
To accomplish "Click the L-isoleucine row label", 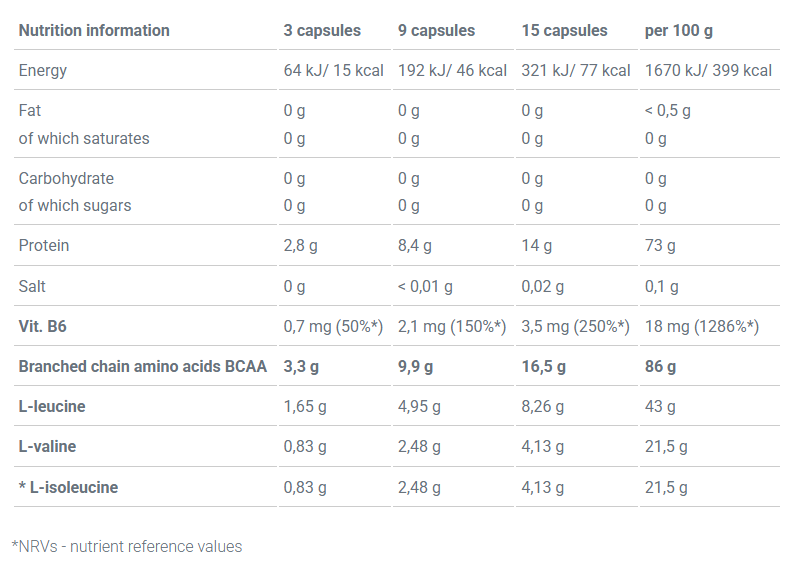I will [68, 488].
